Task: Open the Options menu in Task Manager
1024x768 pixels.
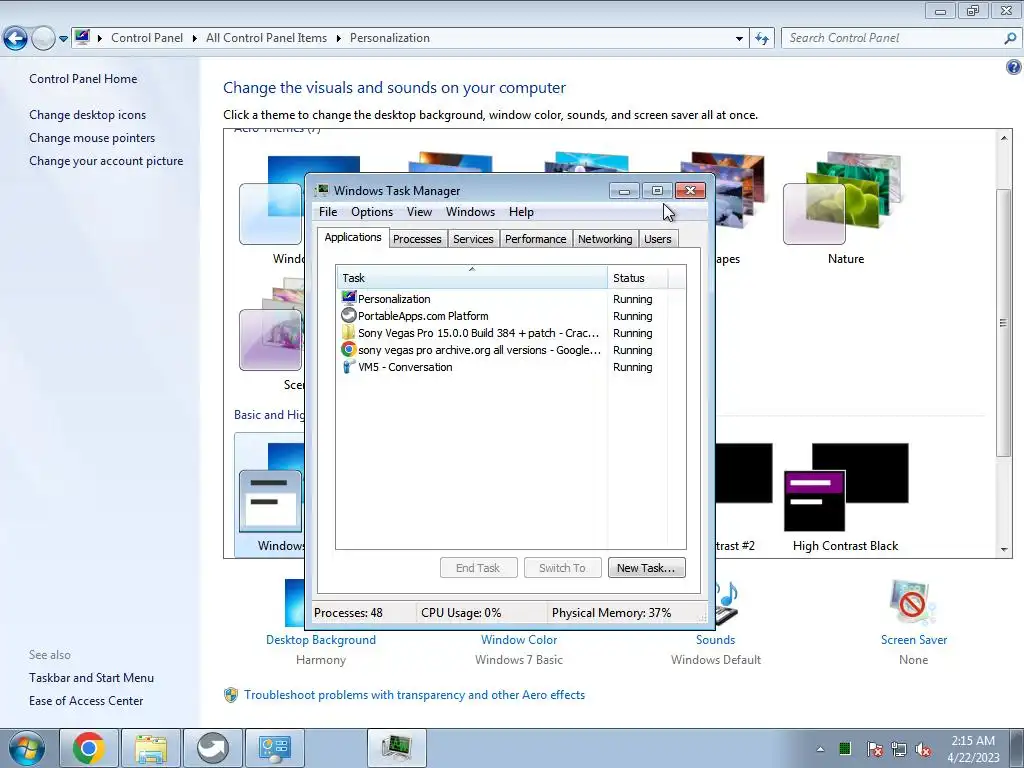Action: [372, 212]
